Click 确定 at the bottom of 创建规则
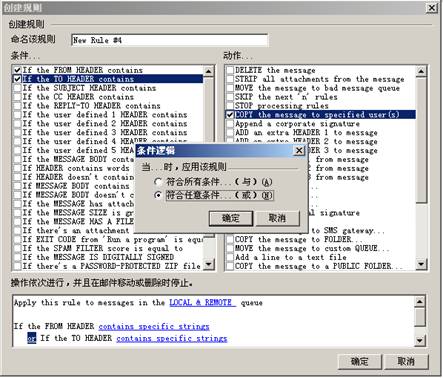The image size is (443, 378). pyautogui.click(x=359, y=361)
